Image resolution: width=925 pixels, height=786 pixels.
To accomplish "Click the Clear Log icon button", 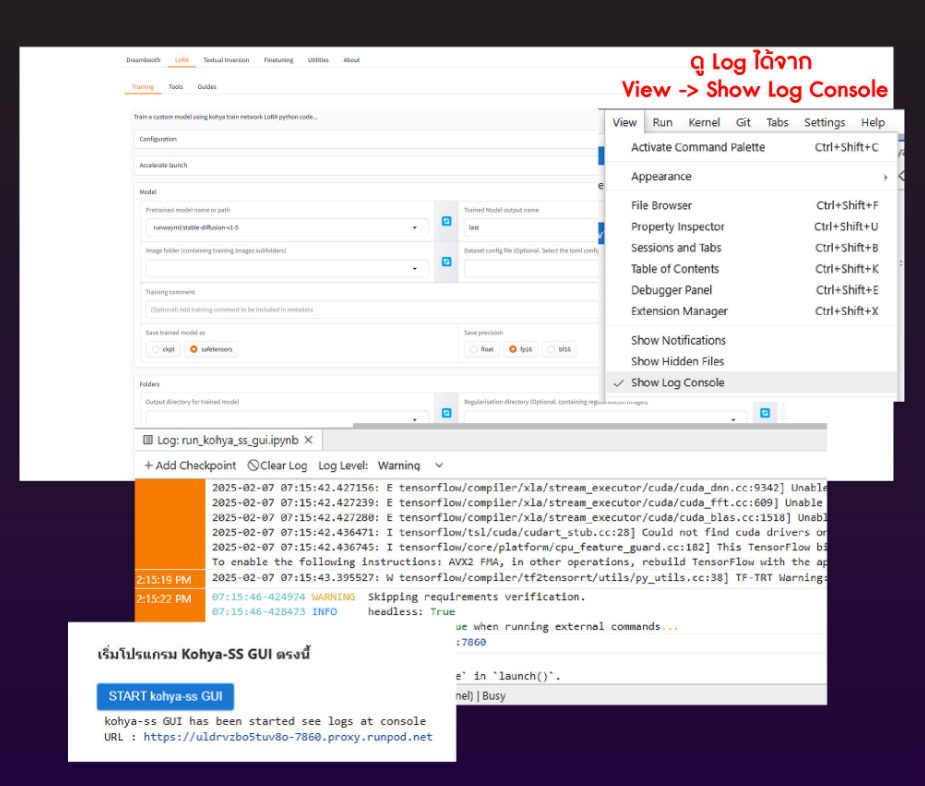I will pos(253,466).
